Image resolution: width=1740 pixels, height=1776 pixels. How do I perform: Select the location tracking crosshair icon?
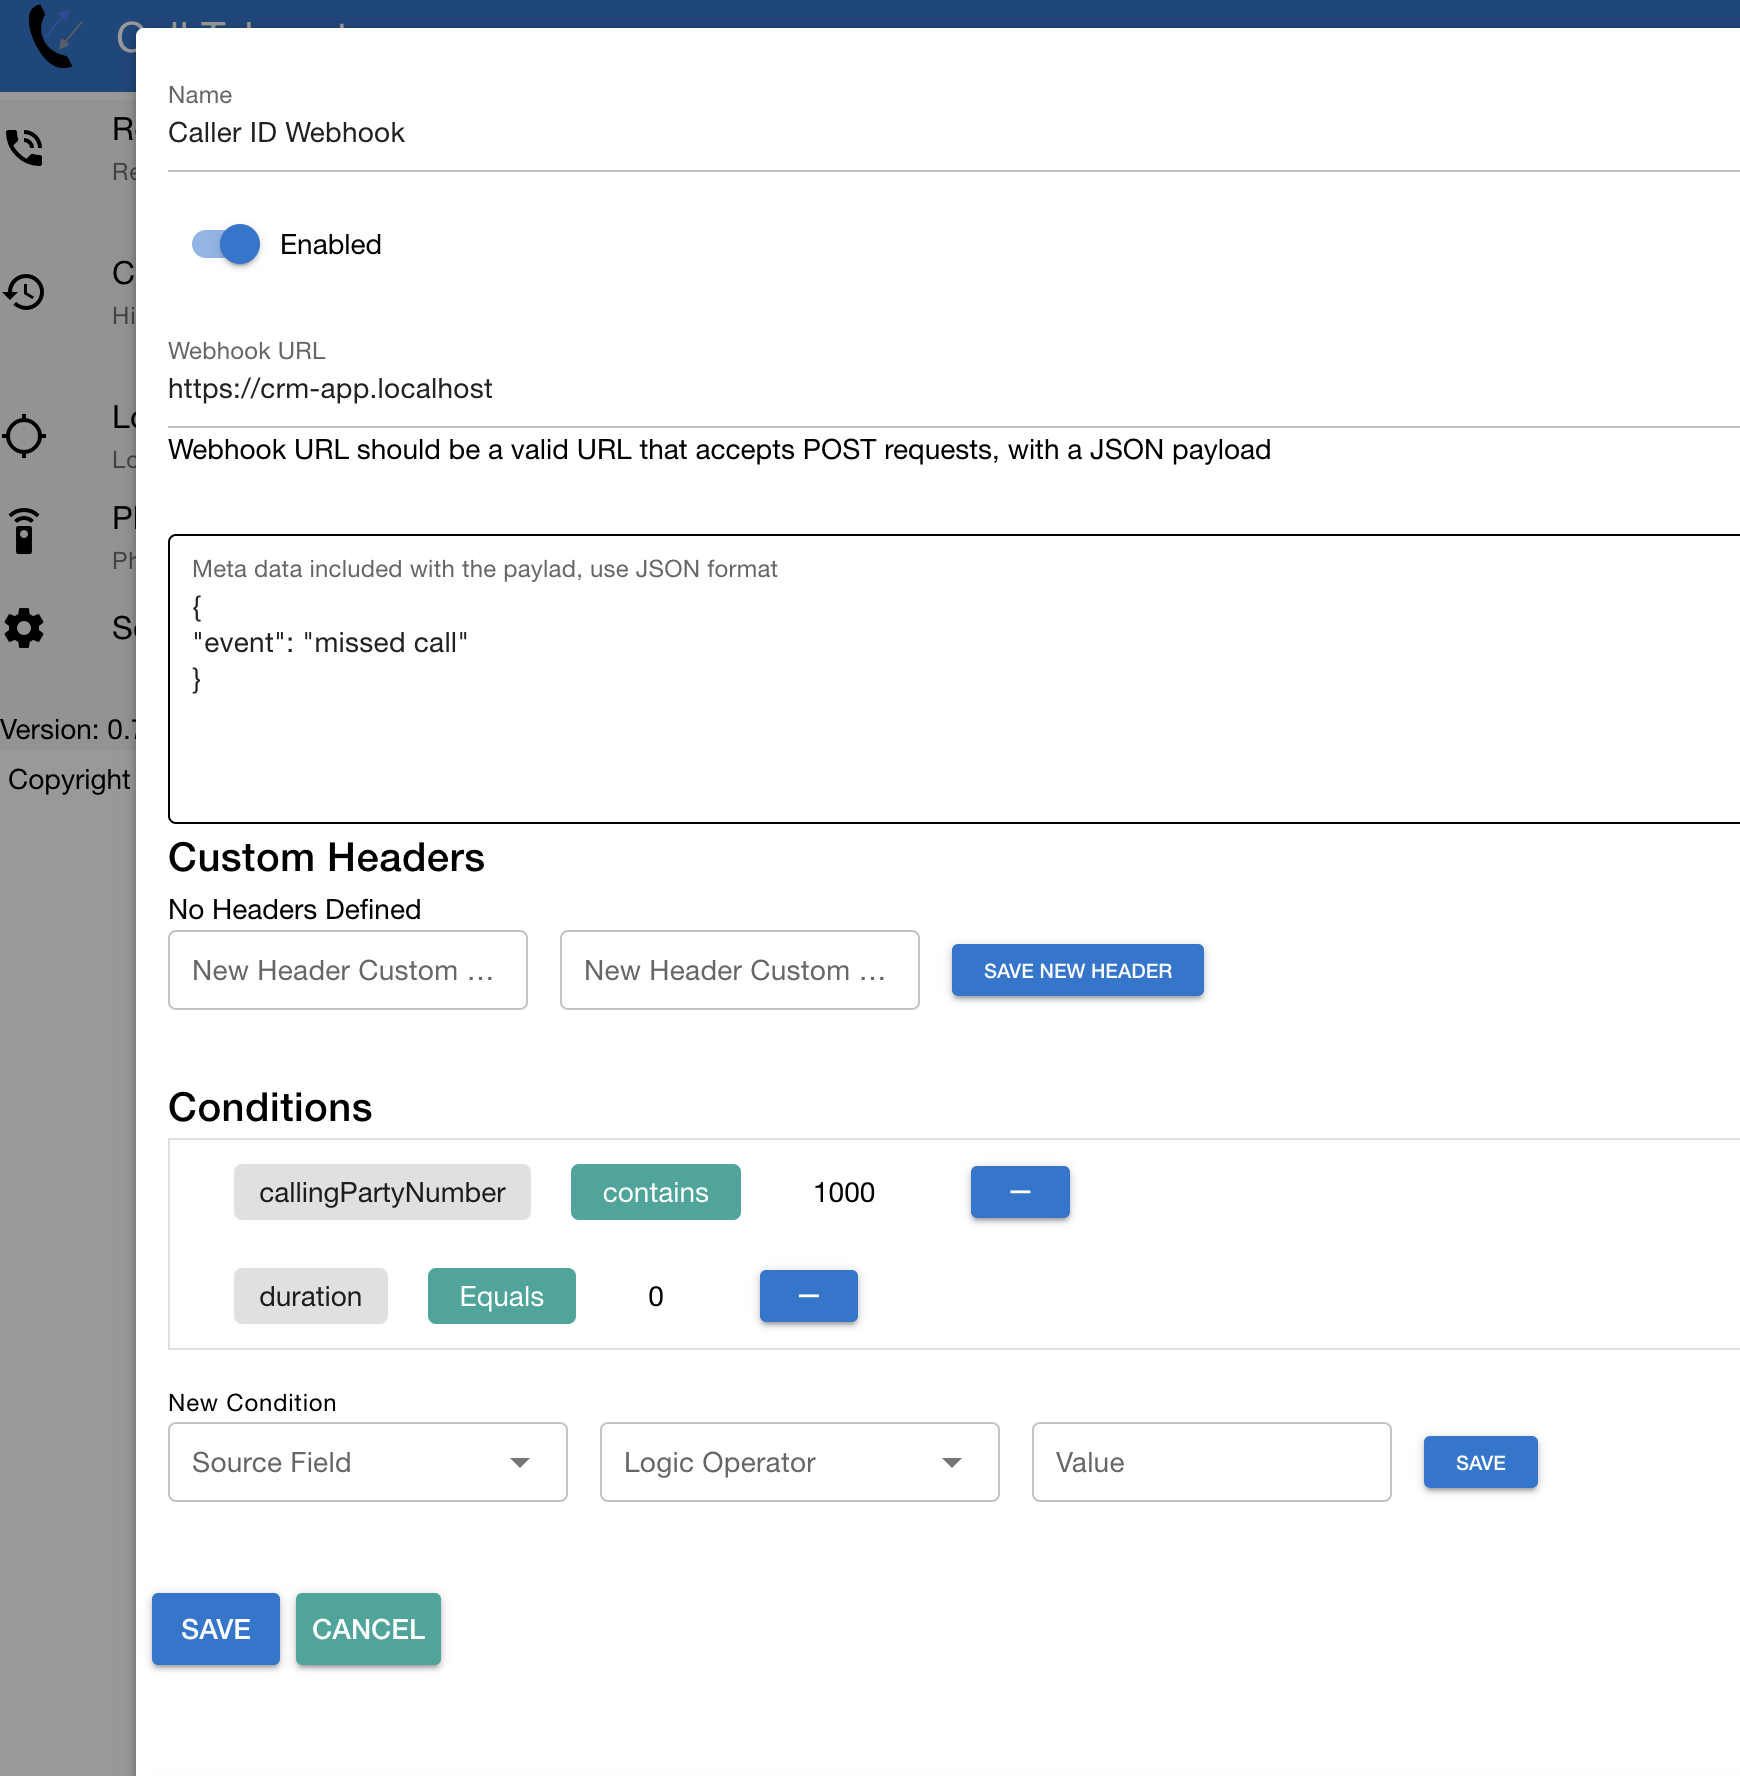pos(24,436)
